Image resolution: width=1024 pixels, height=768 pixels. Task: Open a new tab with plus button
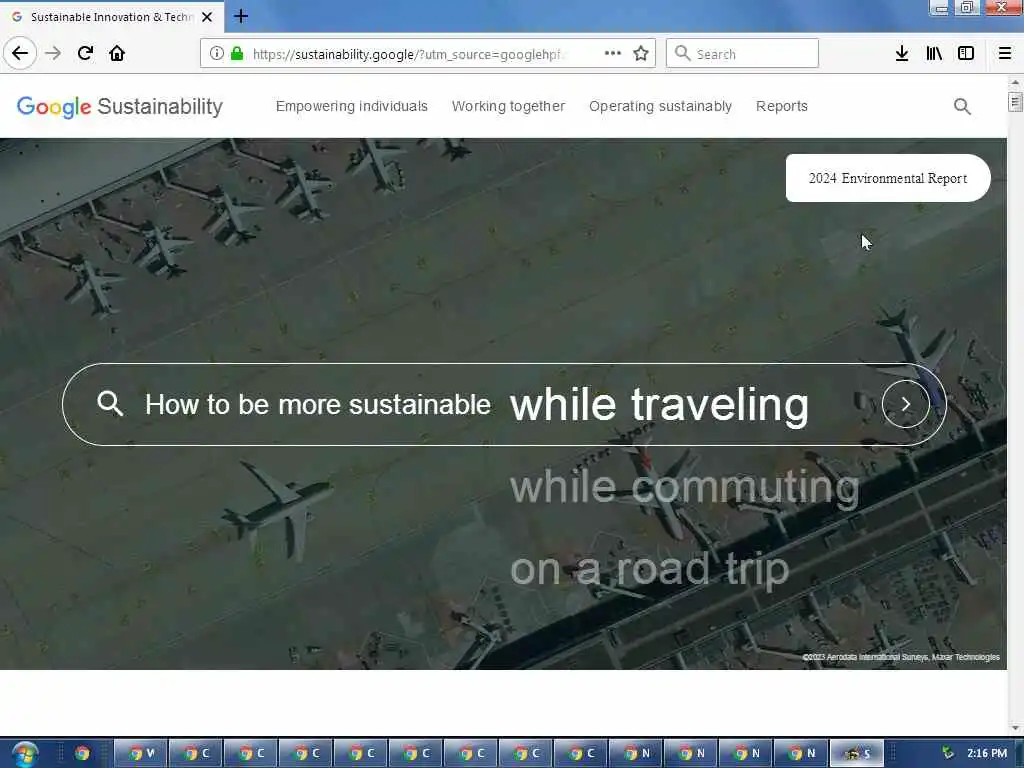241,16
